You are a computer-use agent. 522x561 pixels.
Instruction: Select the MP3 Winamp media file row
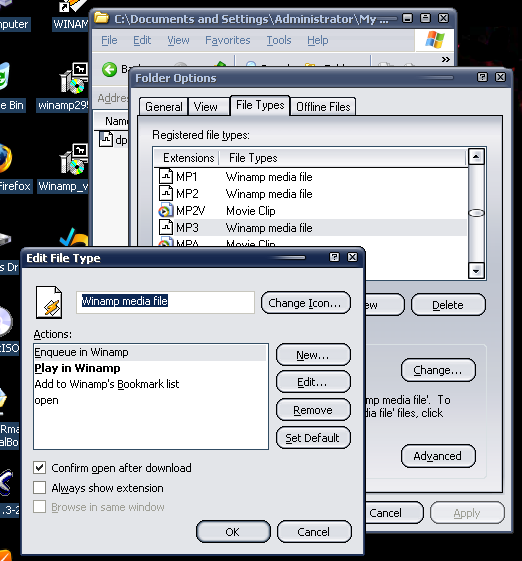coord(311,228)
